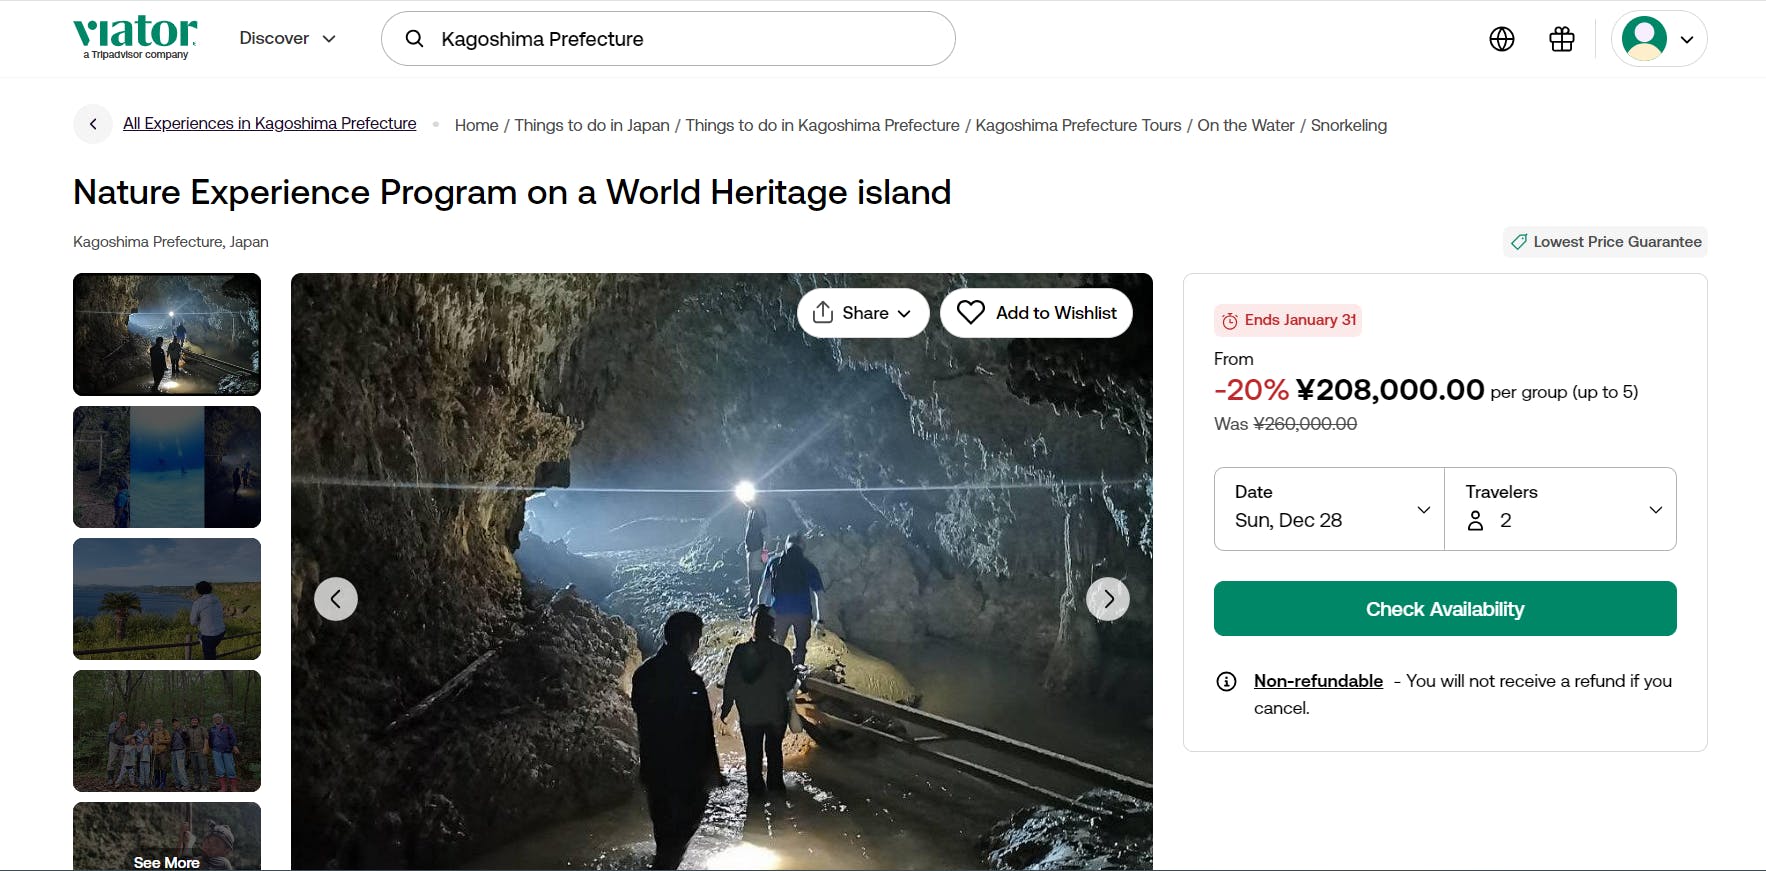The image size is (1766, 871).
Task: Open the Snorkeling breadcrumb
Action: pyautogui.click(x=1348, y=125)
